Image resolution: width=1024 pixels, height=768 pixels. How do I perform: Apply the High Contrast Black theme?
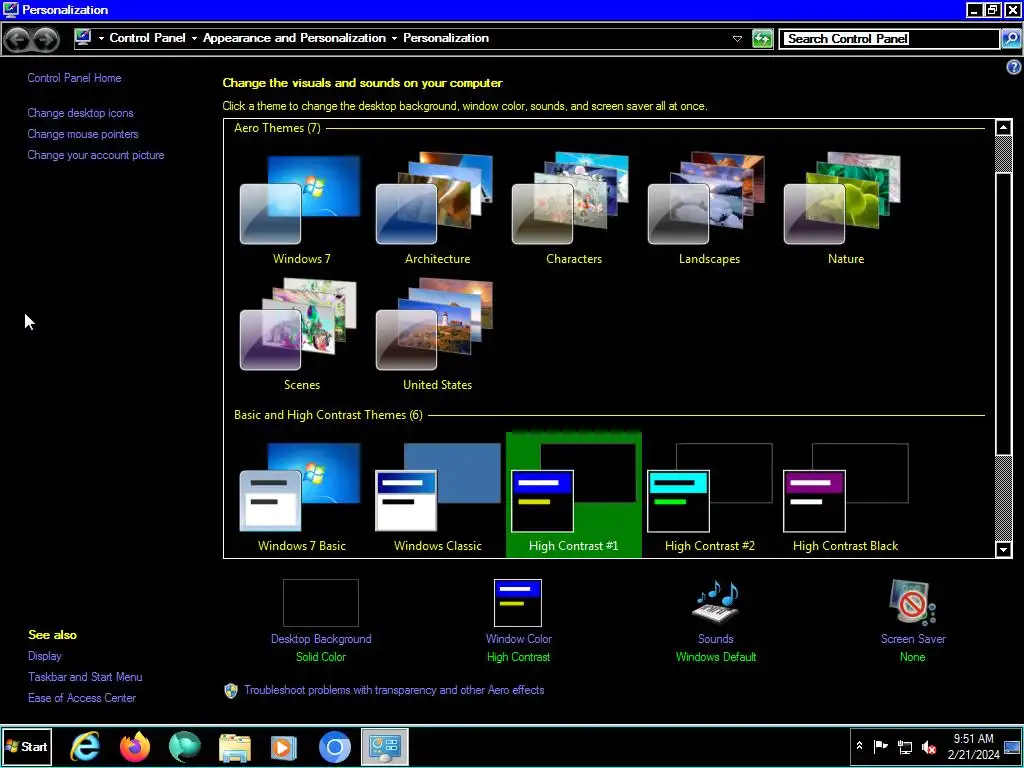pos(846,495)
